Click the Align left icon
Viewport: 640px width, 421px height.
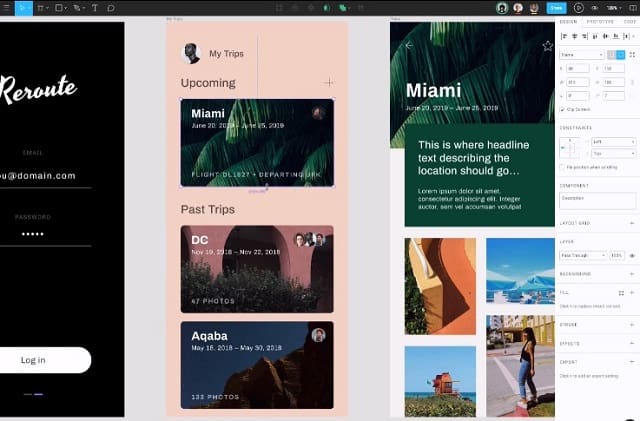pos(564,36)
